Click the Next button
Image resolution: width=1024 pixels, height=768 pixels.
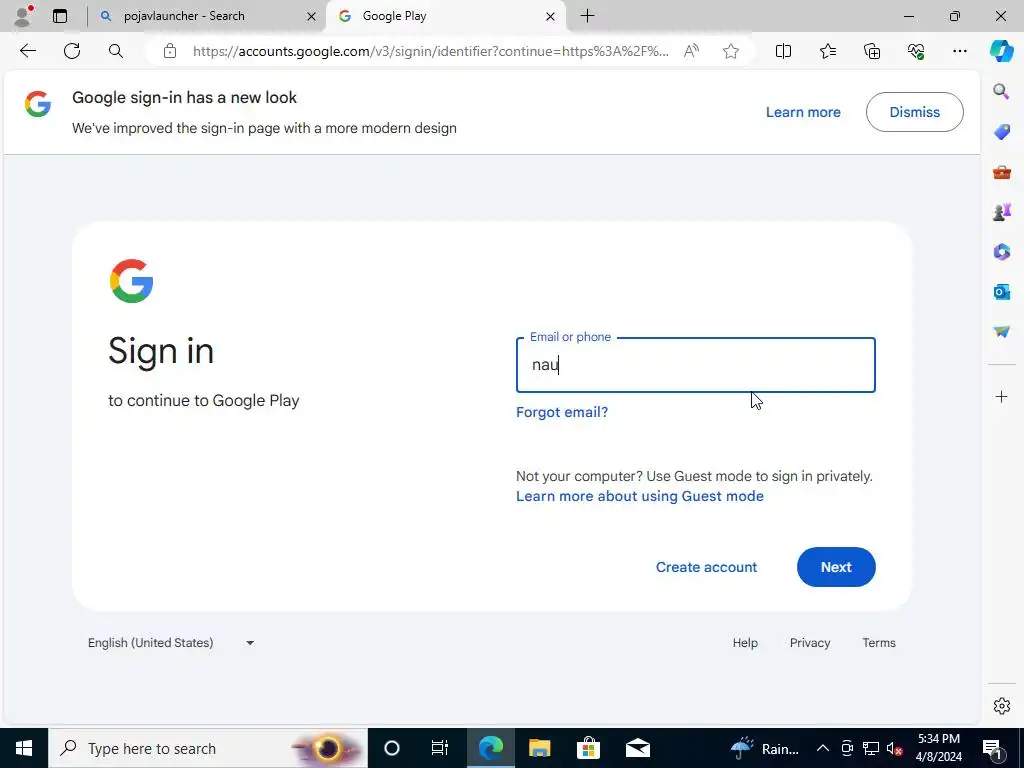pos(836,567)
